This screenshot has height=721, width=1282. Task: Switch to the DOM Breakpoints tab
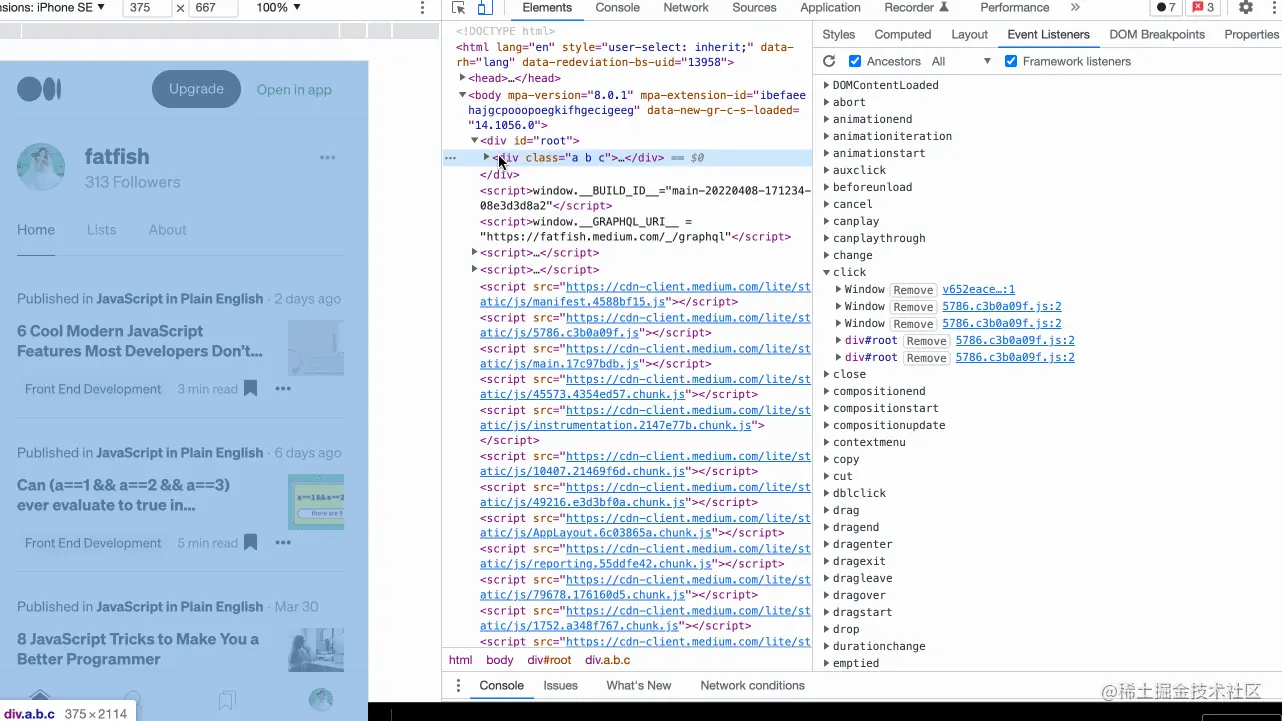1157,34
